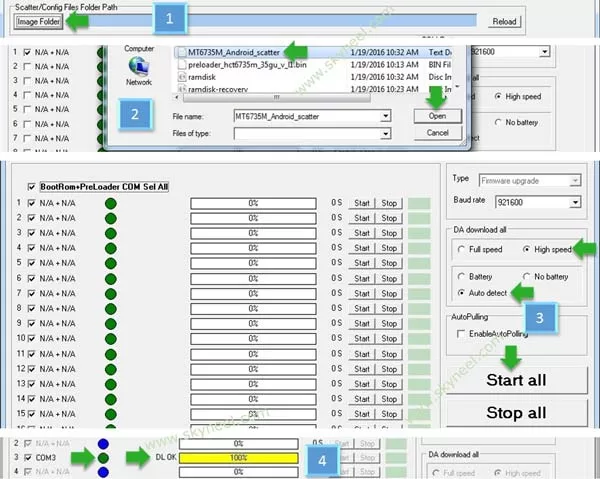
Task: Enable the EnableAutoPolling checkbox
Action: click(461, 334)
